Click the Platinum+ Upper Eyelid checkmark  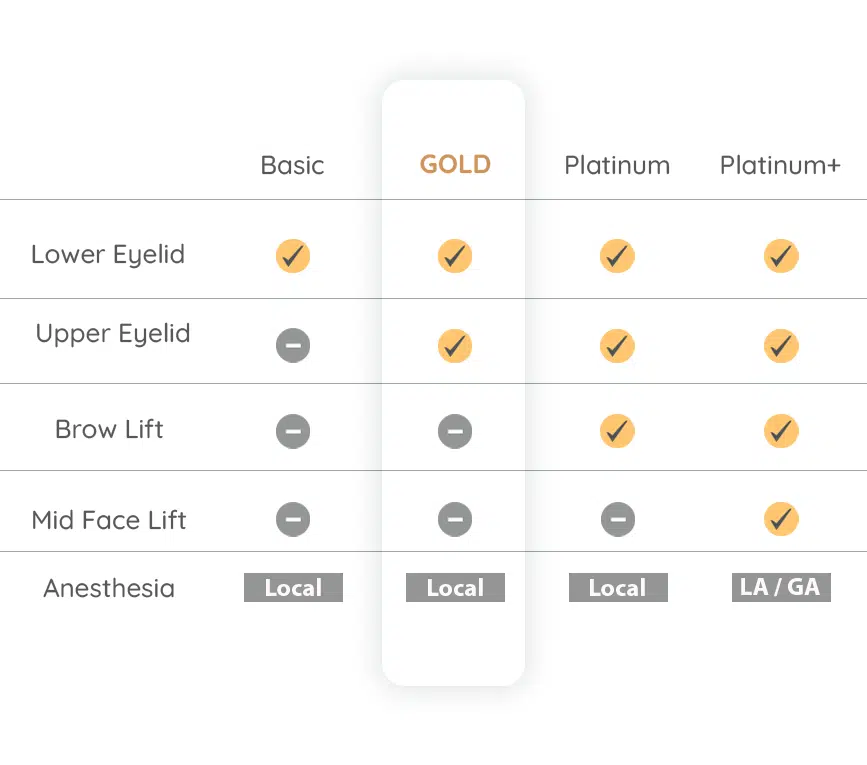pos(781,346)
